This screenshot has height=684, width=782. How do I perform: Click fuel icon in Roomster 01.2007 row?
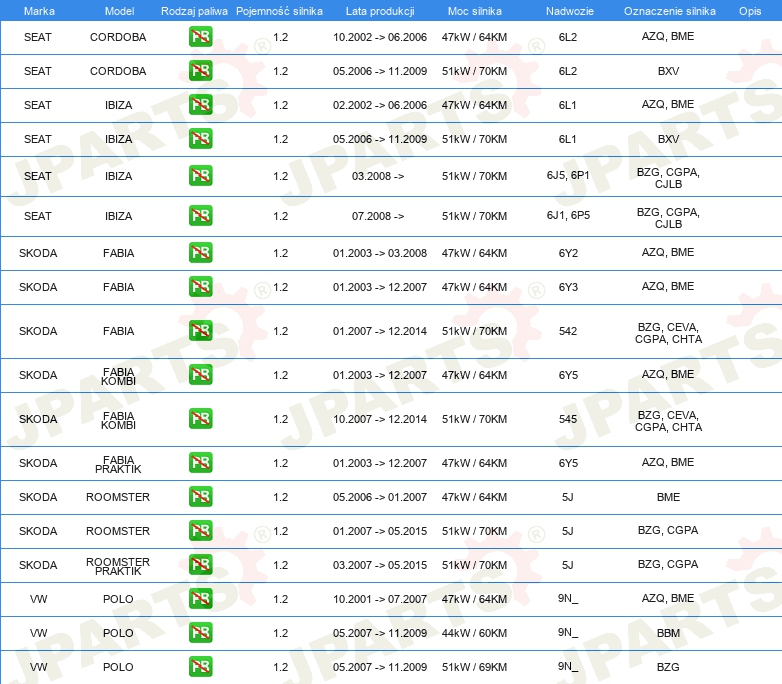(200, 530)
